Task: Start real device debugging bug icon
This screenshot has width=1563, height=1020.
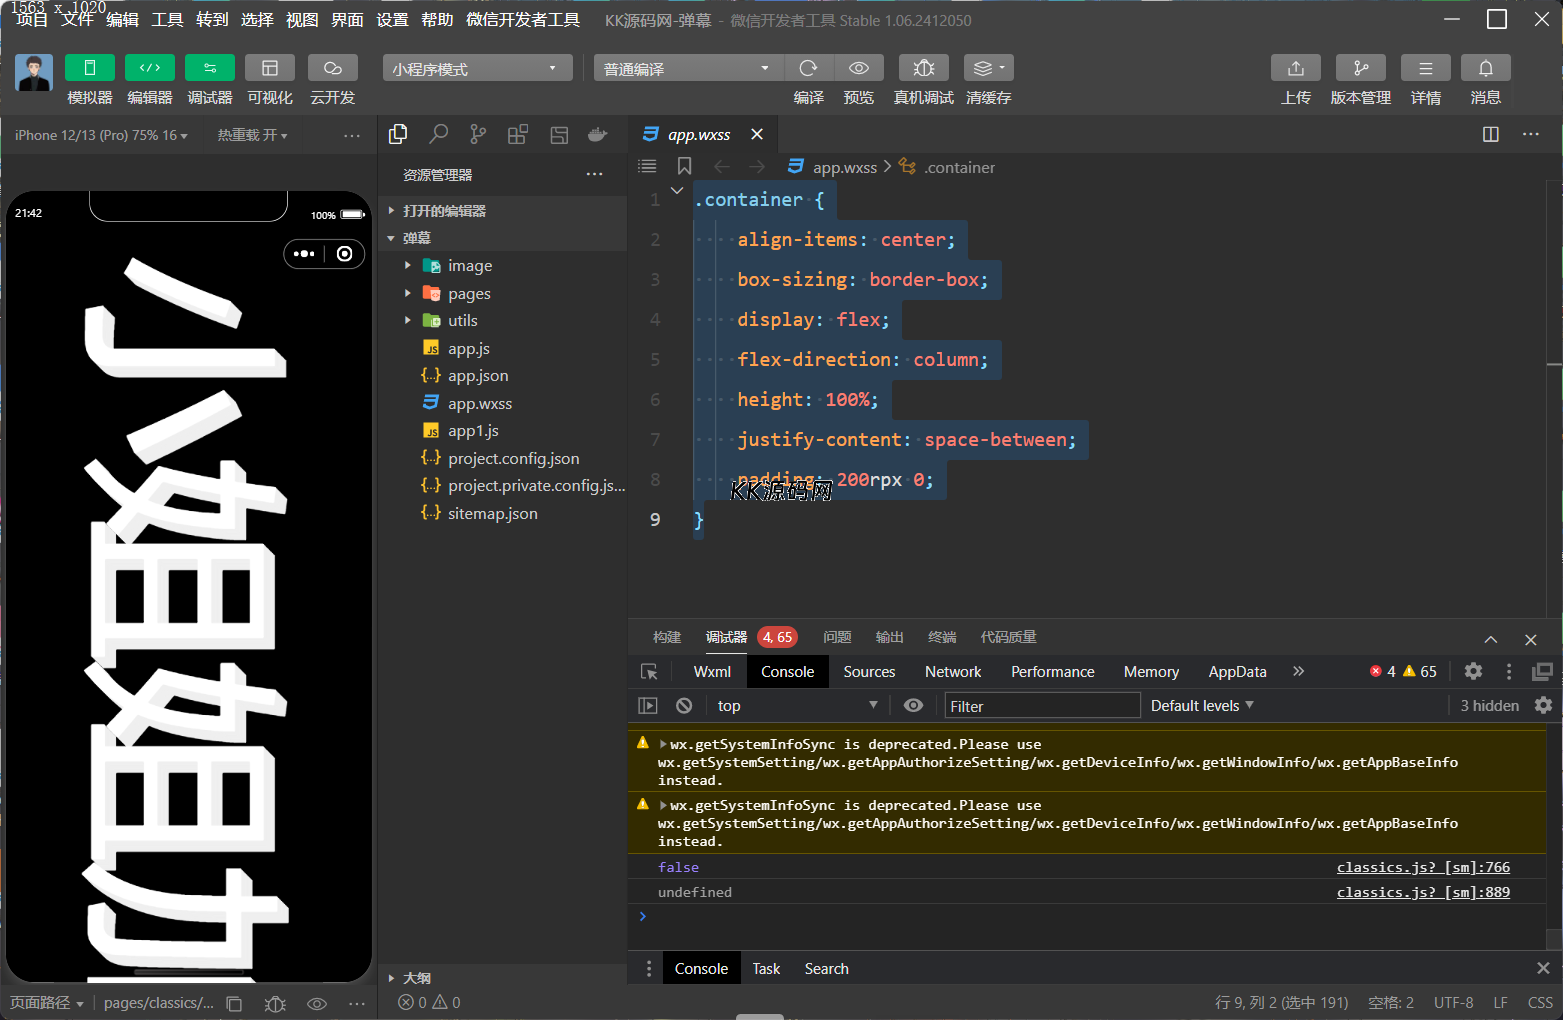Action: (924, 68)
